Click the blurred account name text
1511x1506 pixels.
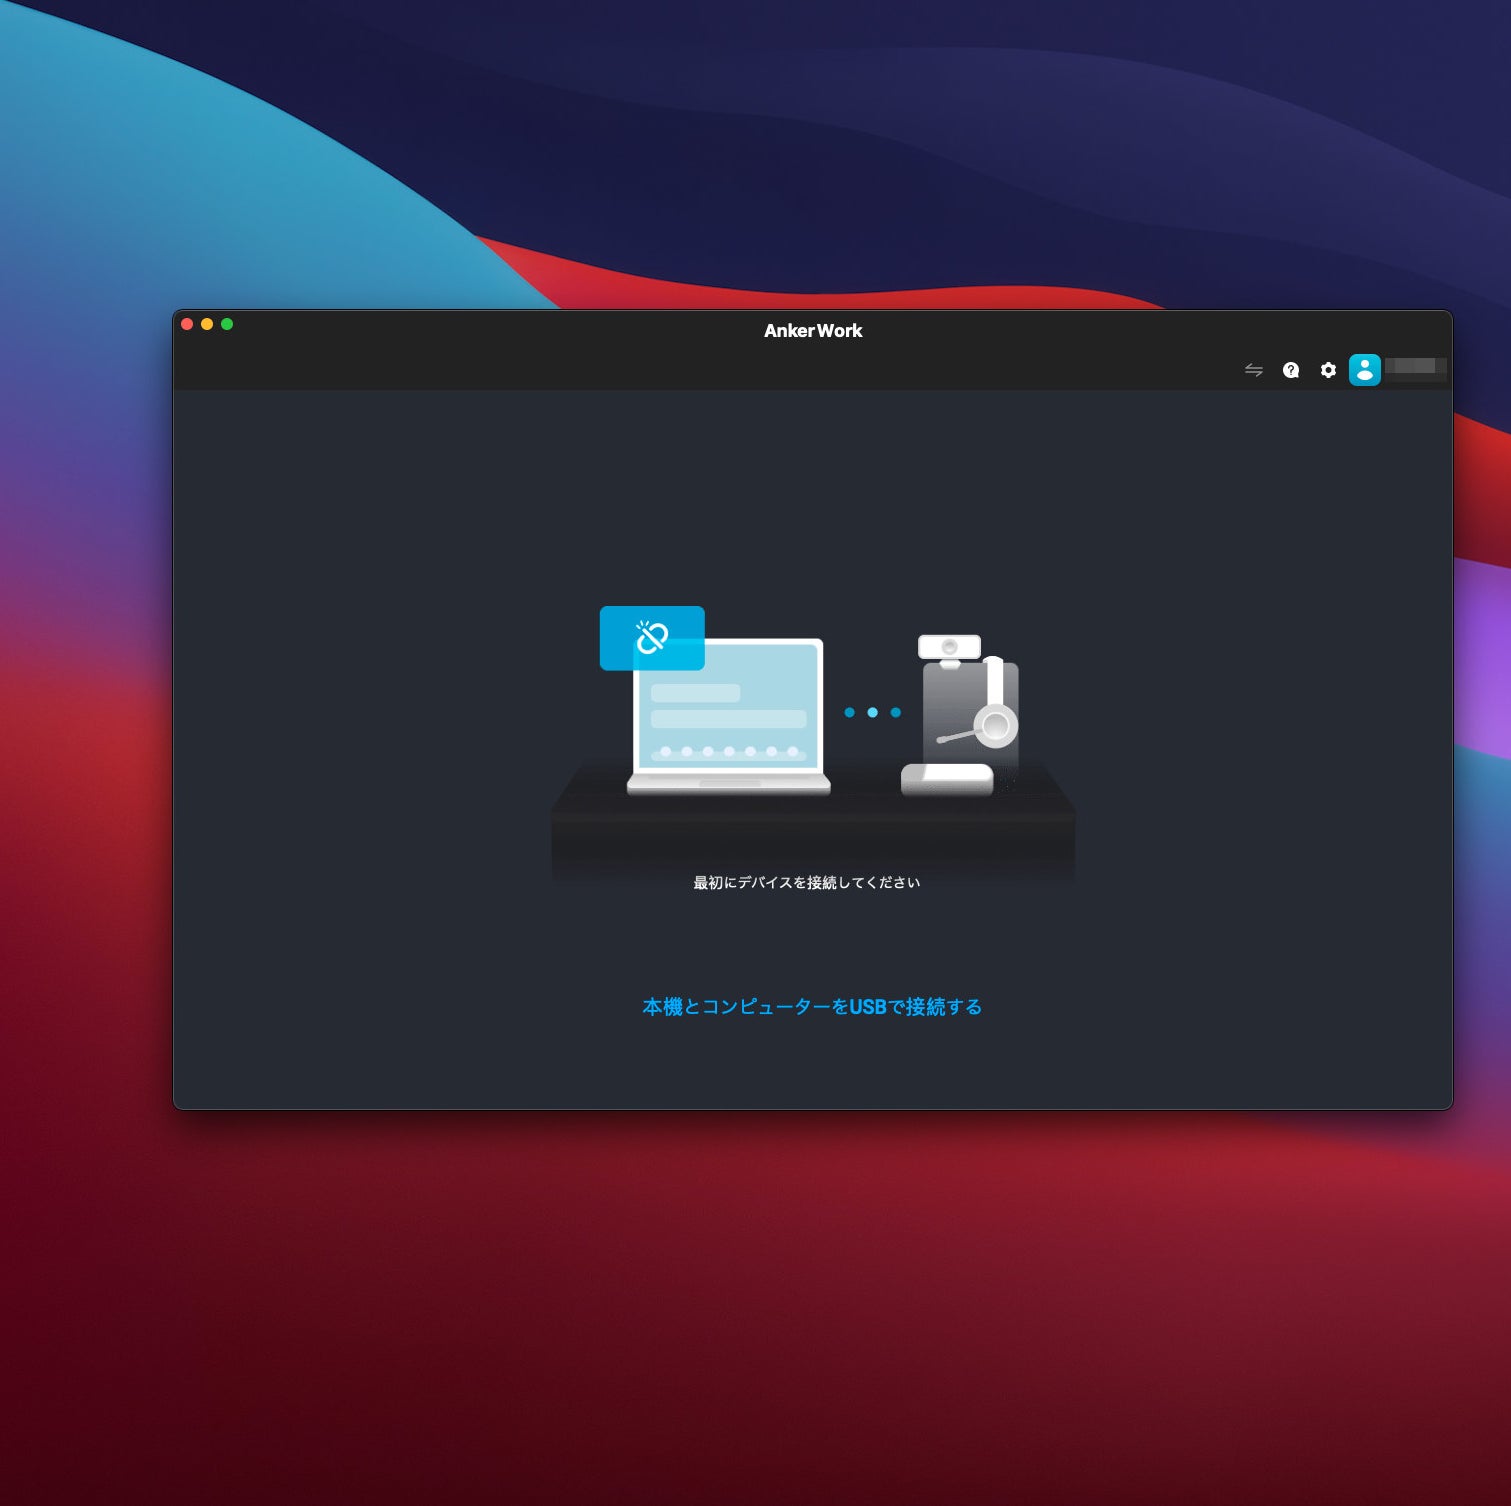[x=1414, y=367]
